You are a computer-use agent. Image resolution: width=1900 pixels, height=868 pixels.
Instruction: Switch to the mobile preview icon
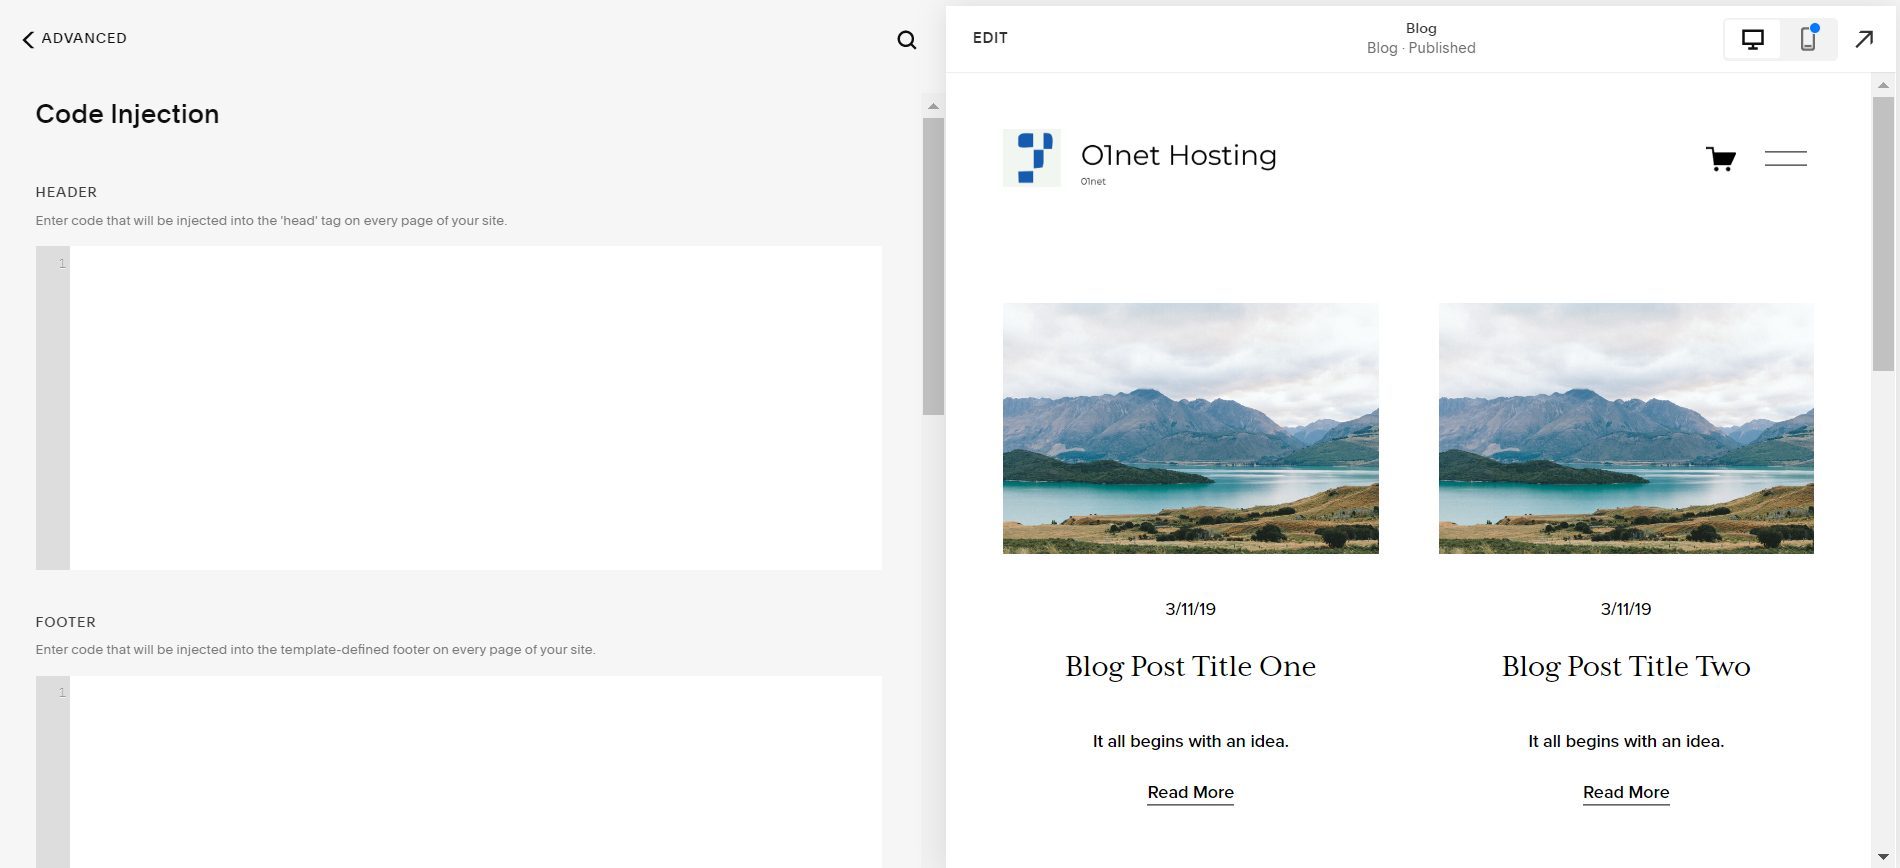[1808, 39]
